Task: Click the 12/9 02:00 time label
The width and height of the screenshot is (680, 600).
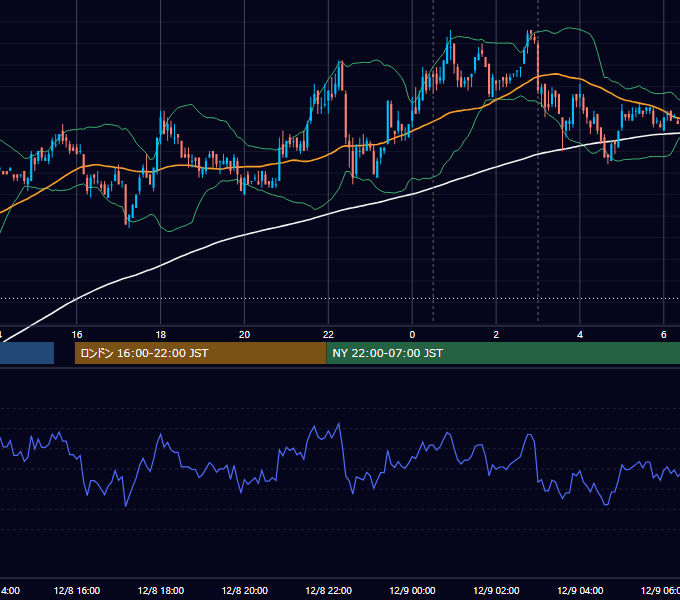Action: pyautogui.click(x=496, y=590)
